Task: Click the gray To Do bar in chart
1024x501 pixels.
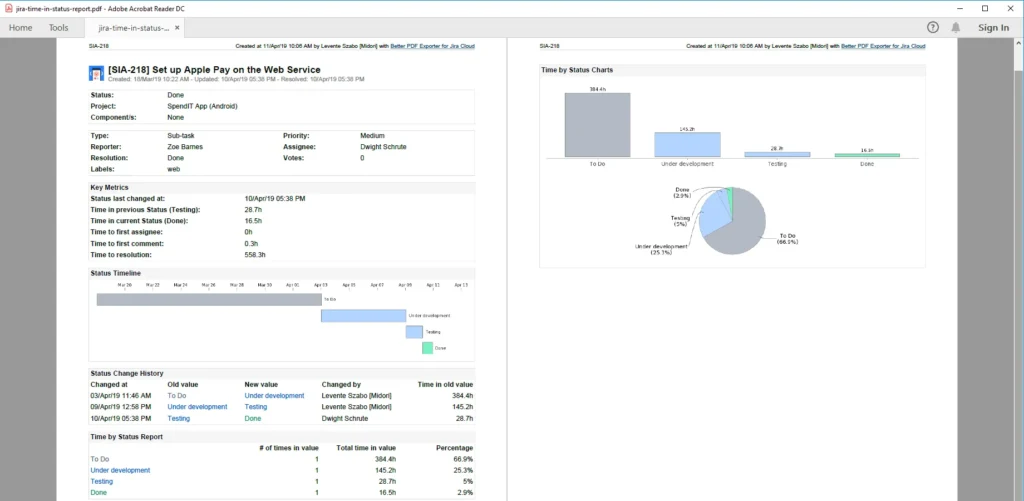Action: 598,125
